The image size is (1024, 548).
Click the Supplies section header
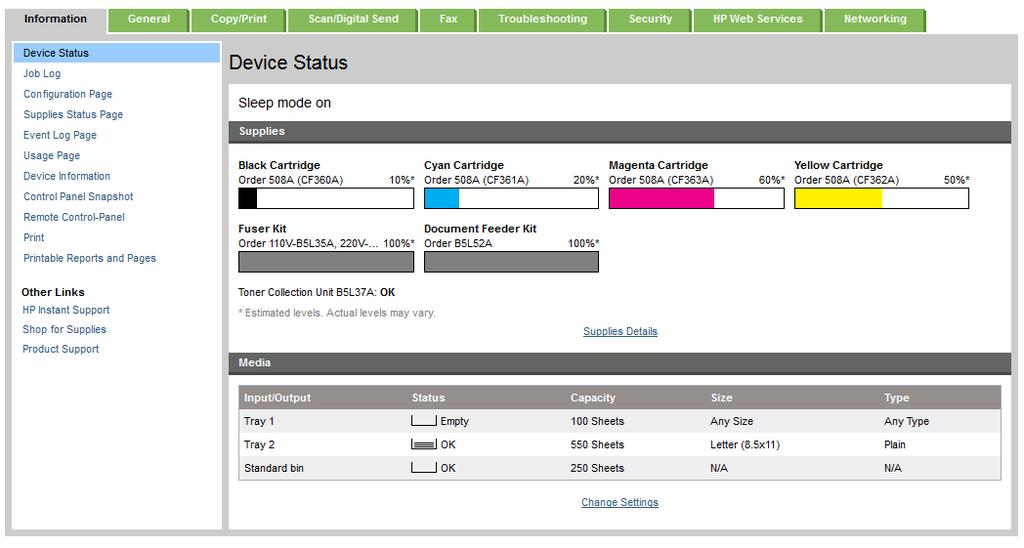pyautogui.click(x=620, y=131)
